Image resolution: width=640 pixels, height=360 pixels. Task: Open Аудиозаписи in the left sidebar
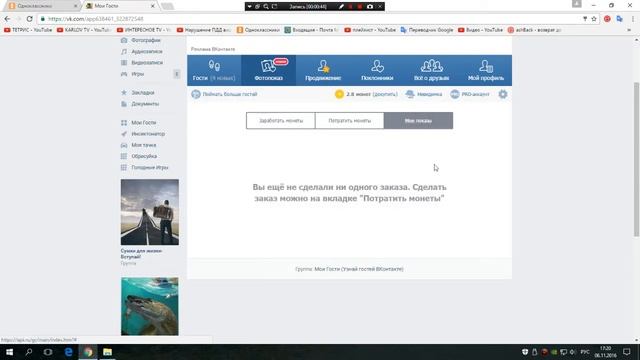click(x=142, y=51)
